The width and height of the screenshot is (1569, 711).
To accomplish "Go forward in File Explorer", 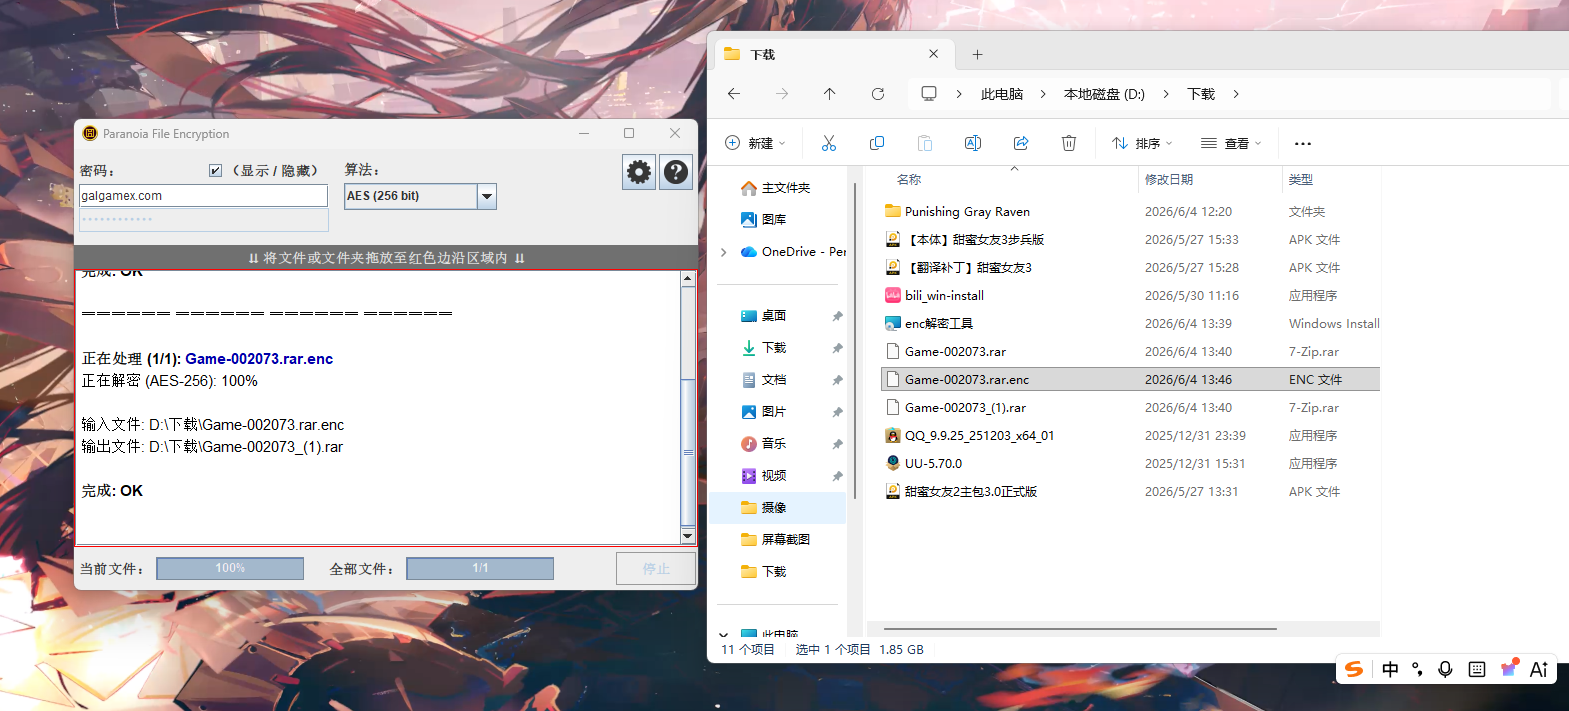I will click(782, 94).
